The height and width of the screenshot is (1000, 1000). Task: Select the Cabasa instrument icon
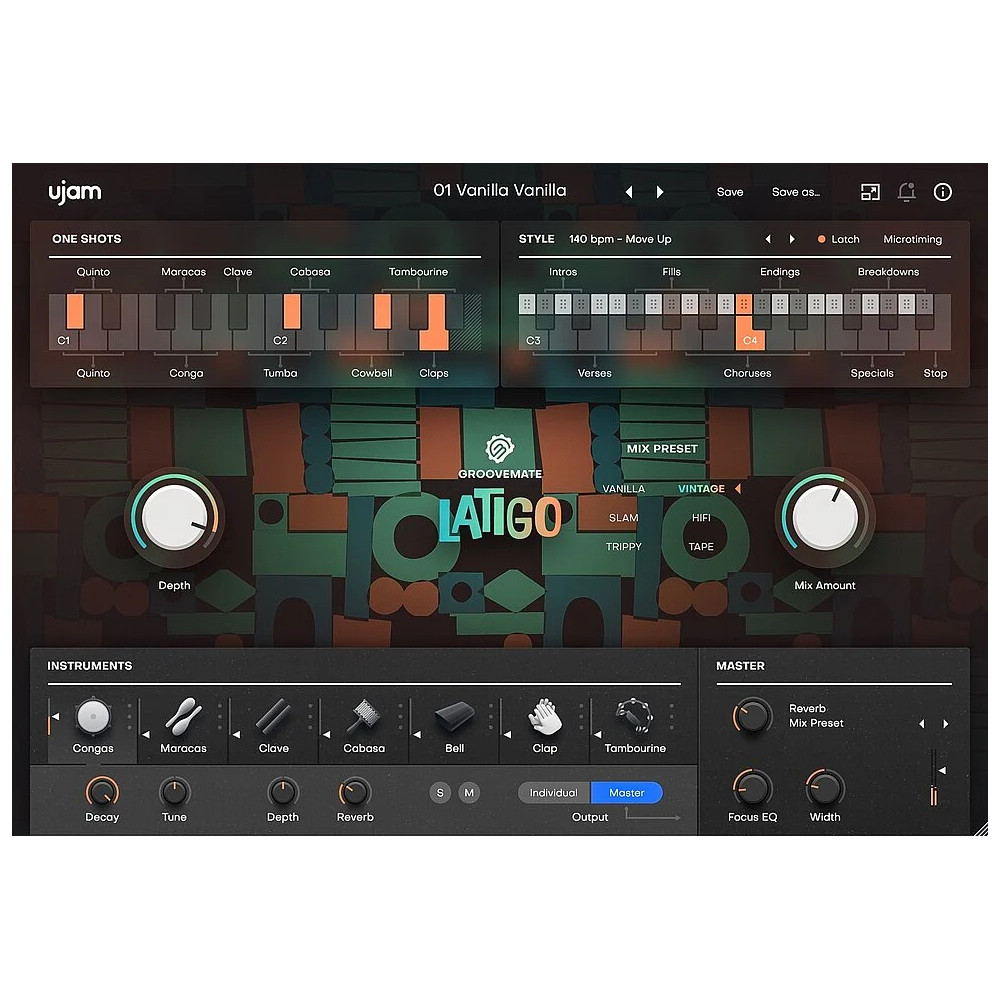click(x=362, y=718)
